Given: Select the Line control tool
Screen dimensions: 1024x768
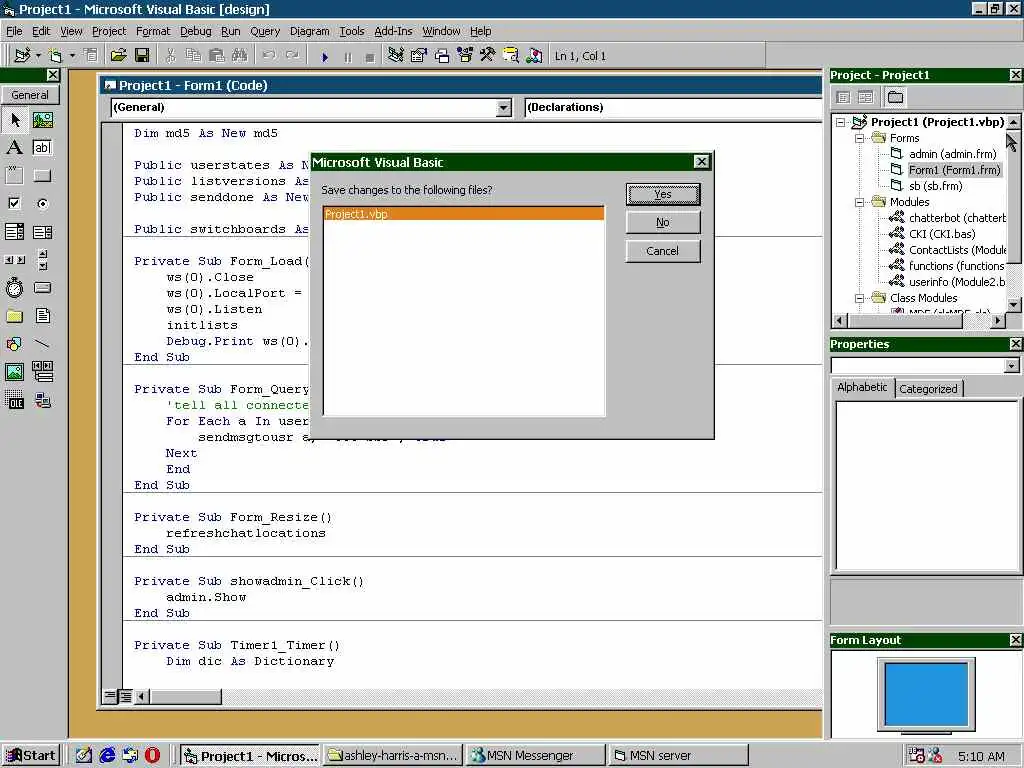Looking at the screenshot, I should click(x=42, y=344).
